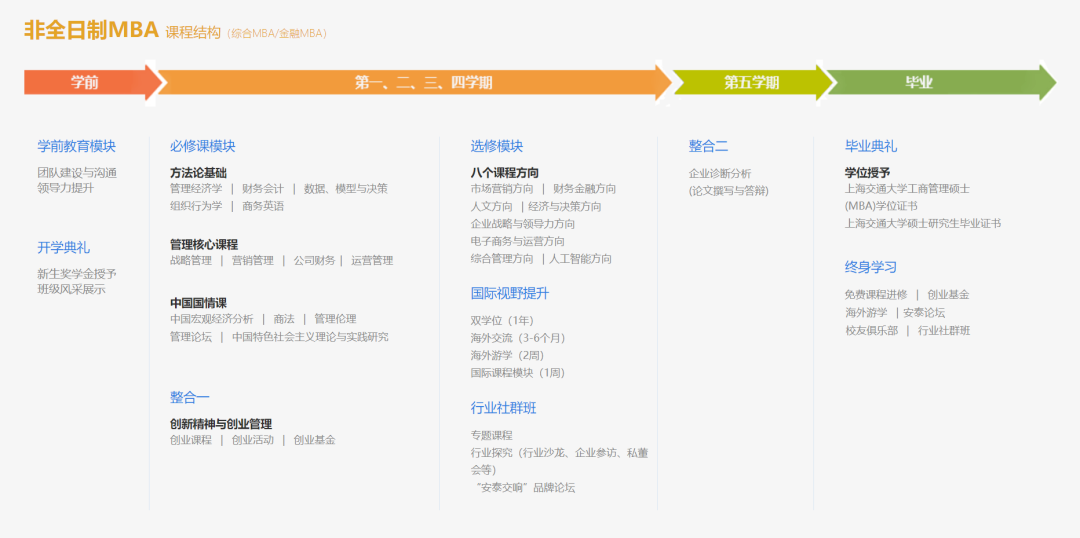Click the 整合二 heading
The height and width of the screenshot is (538, 1080).
coord(708,146)
